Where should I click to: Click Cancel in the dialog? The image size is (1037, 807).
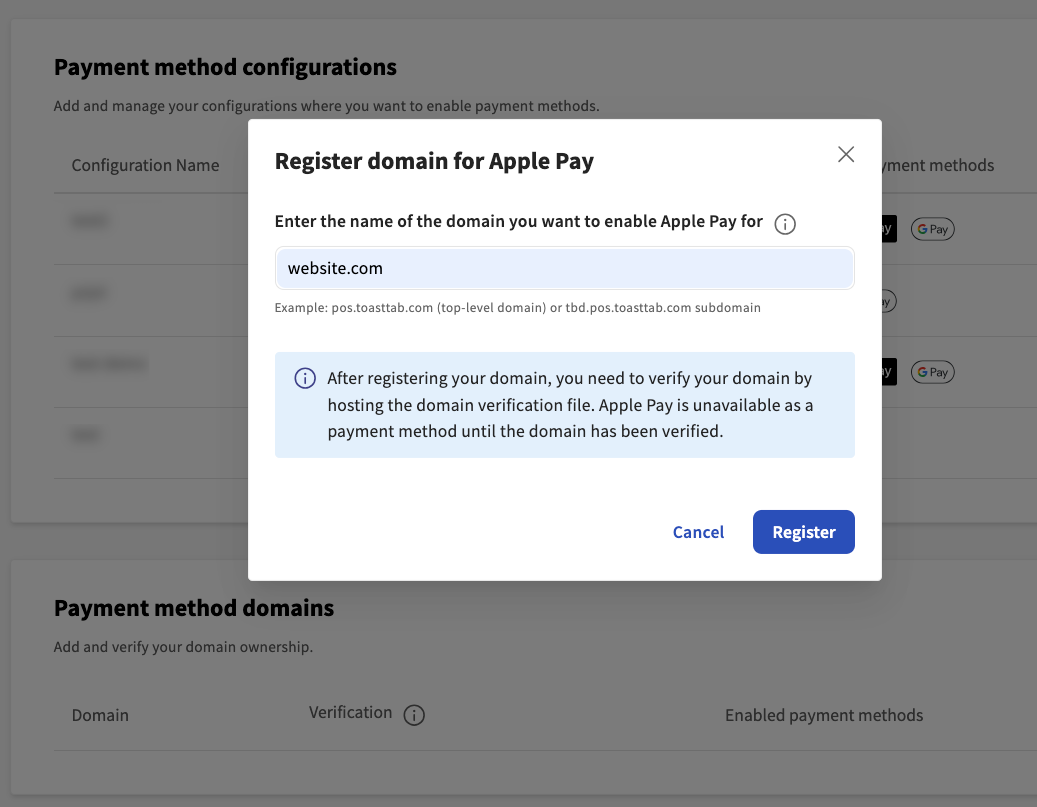pyautogui.click(x=698, y=532)
